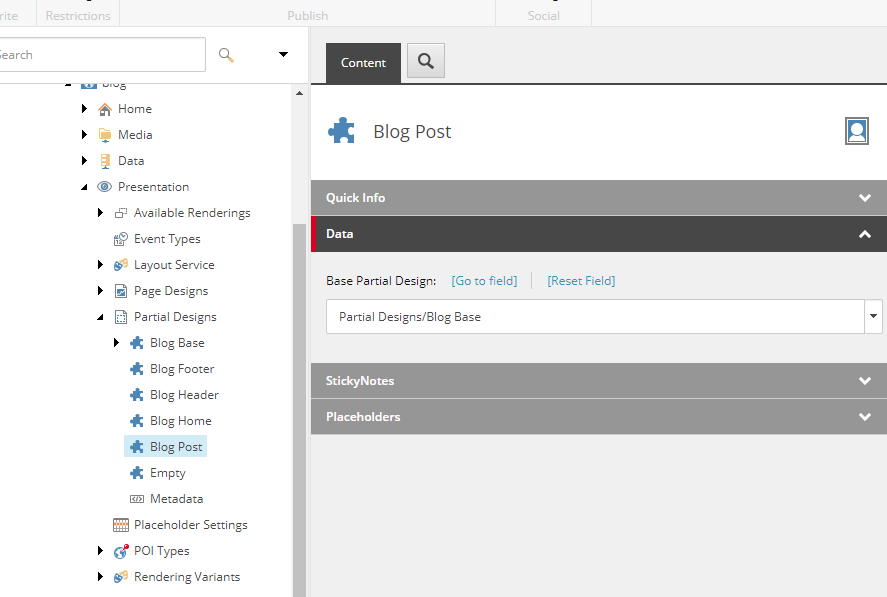Screen dimensions: 887x597
Task: Click the Blog Home puzzle icon
Action: point(137,421)
